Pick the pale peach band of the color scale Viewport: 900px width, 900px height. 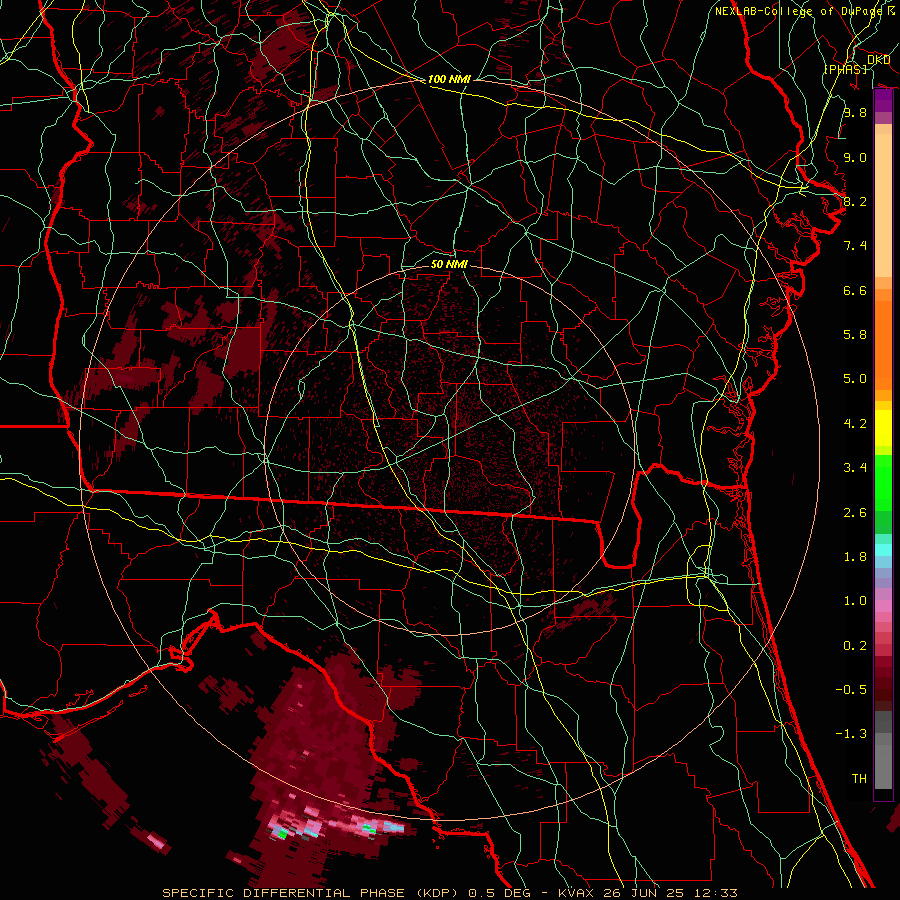tap(883, 205)
